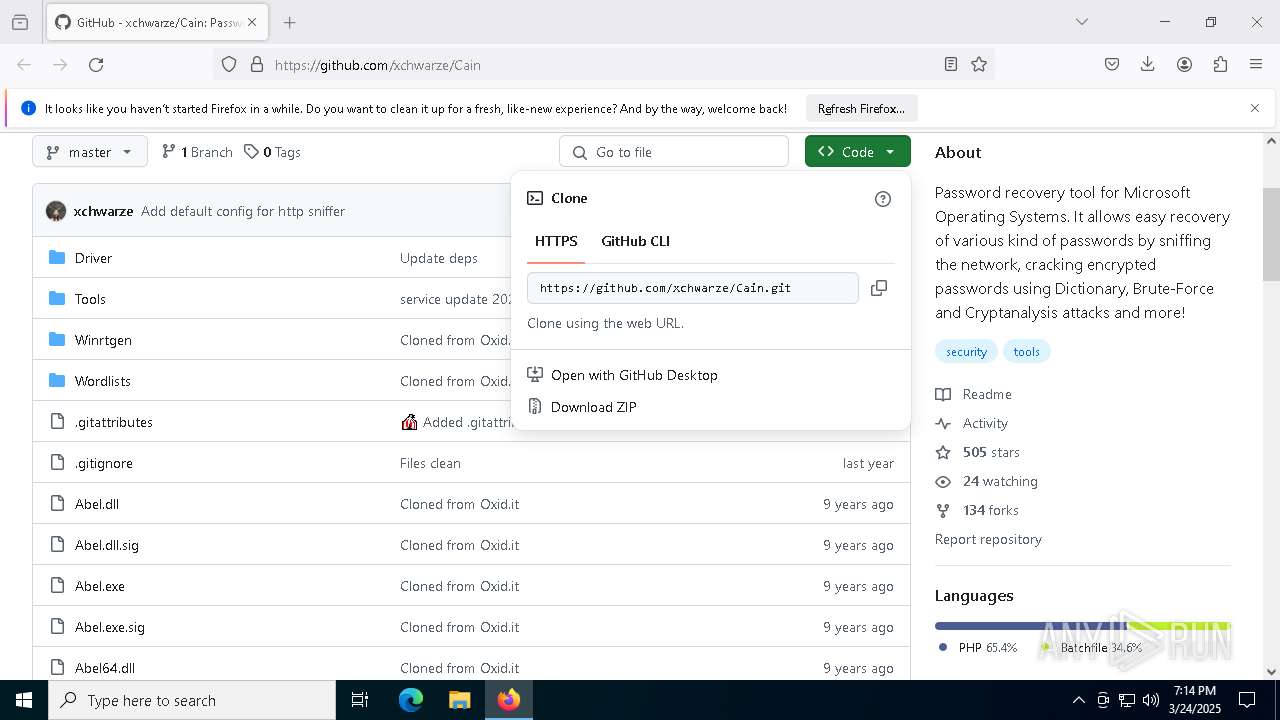
Task: Click the Wordlists folder icon
Action: coord(57,381)
